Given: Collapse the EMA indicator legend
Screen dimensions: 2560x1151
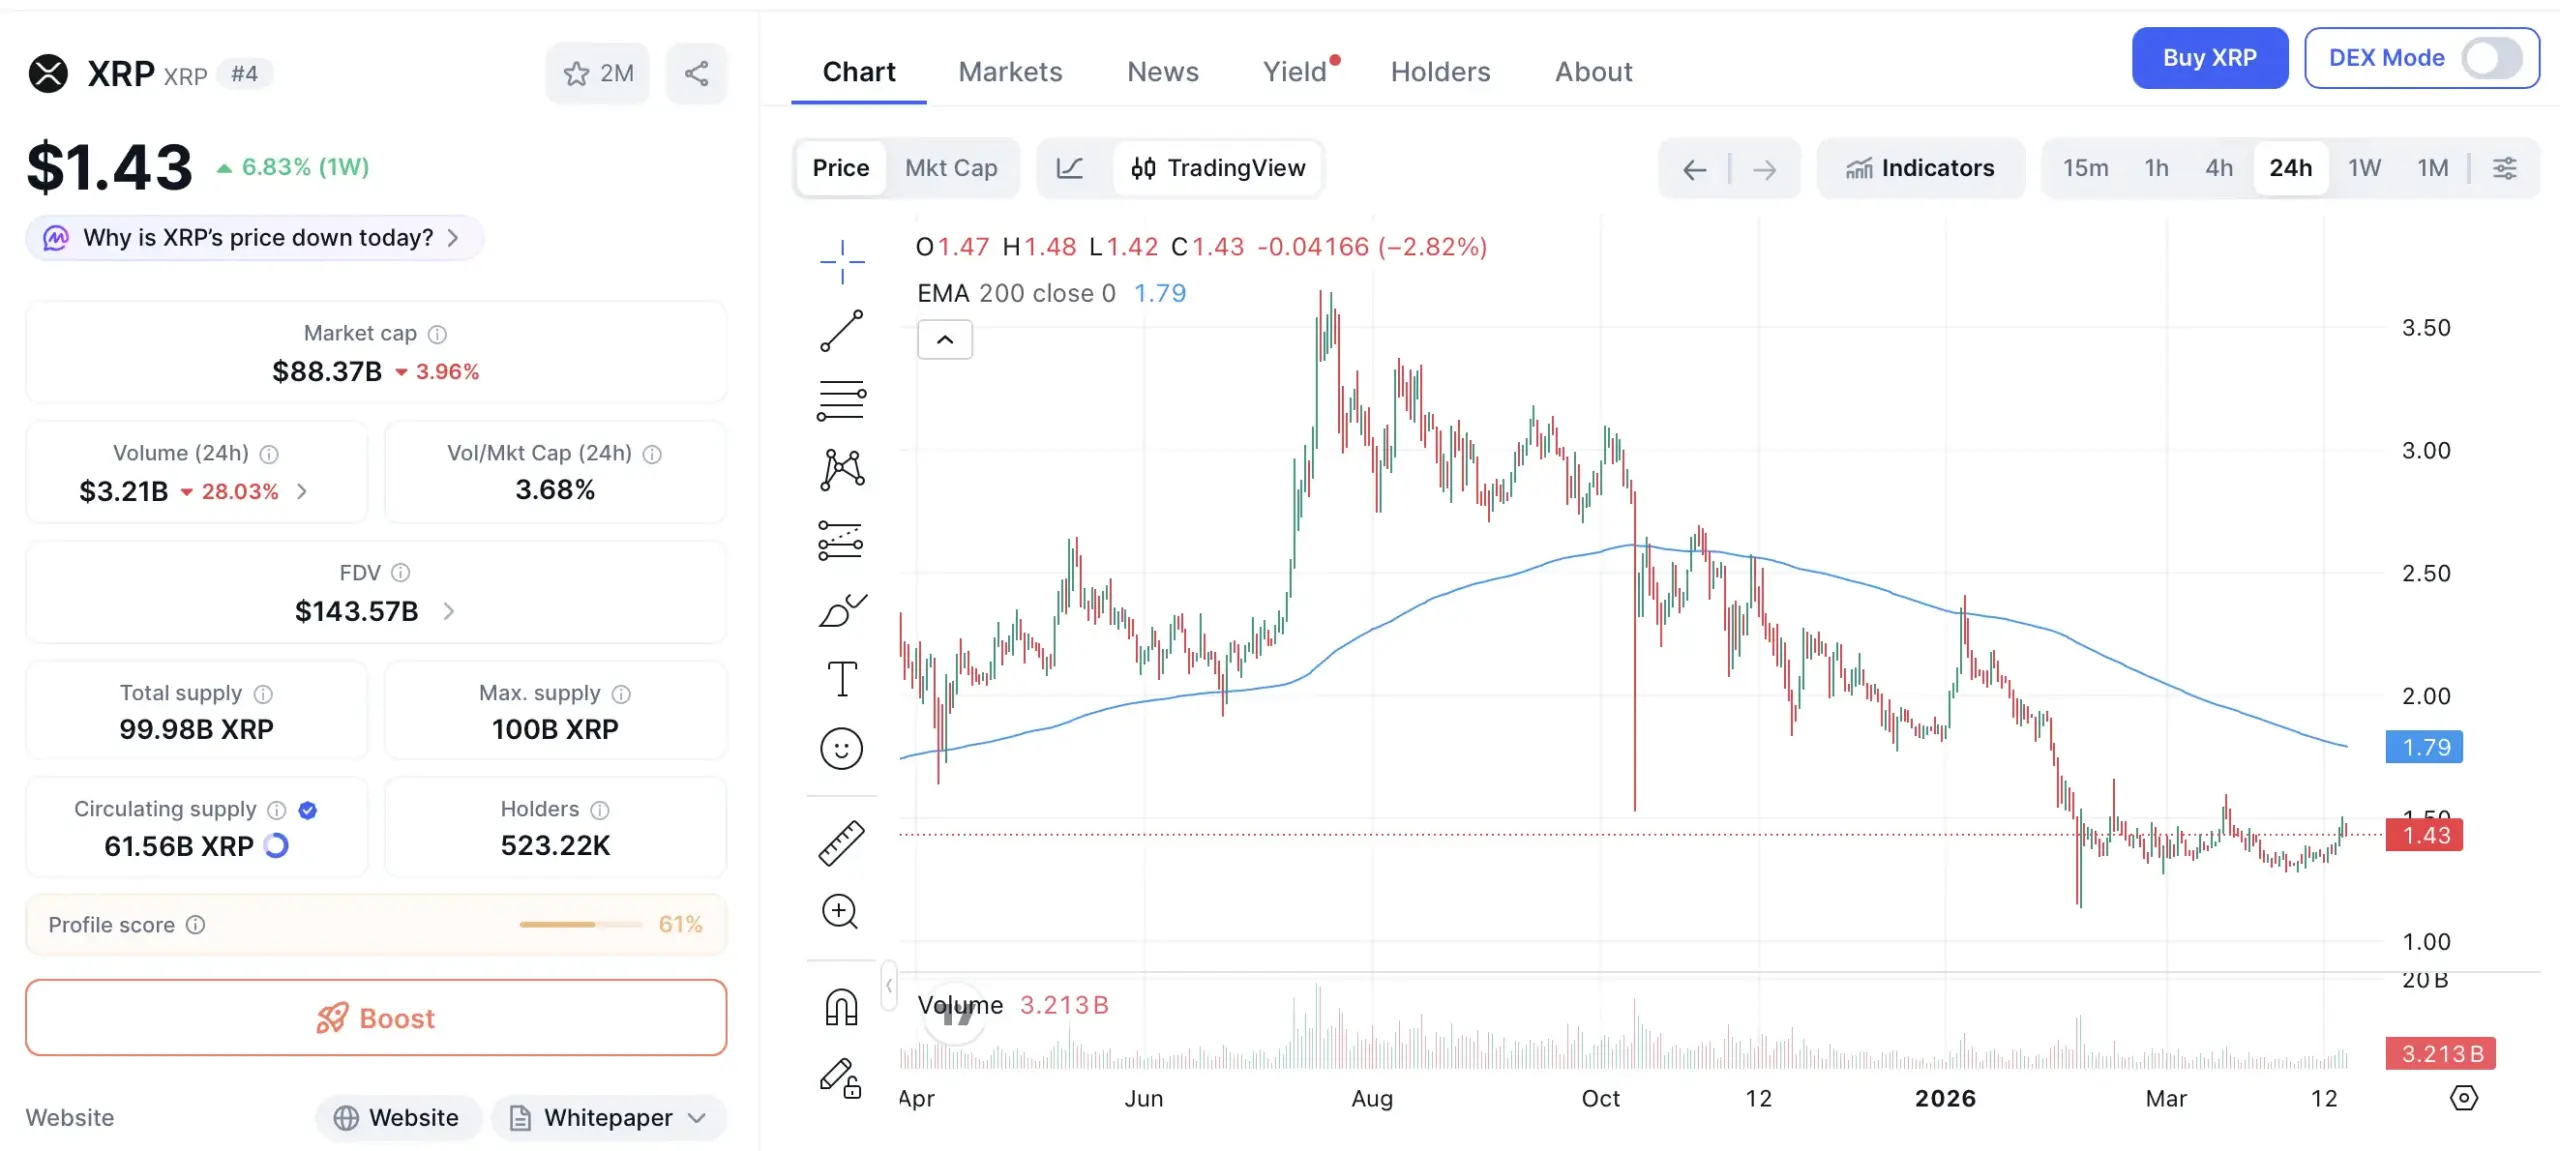Looking at the screenshot, I should click(x=943, y=339).
